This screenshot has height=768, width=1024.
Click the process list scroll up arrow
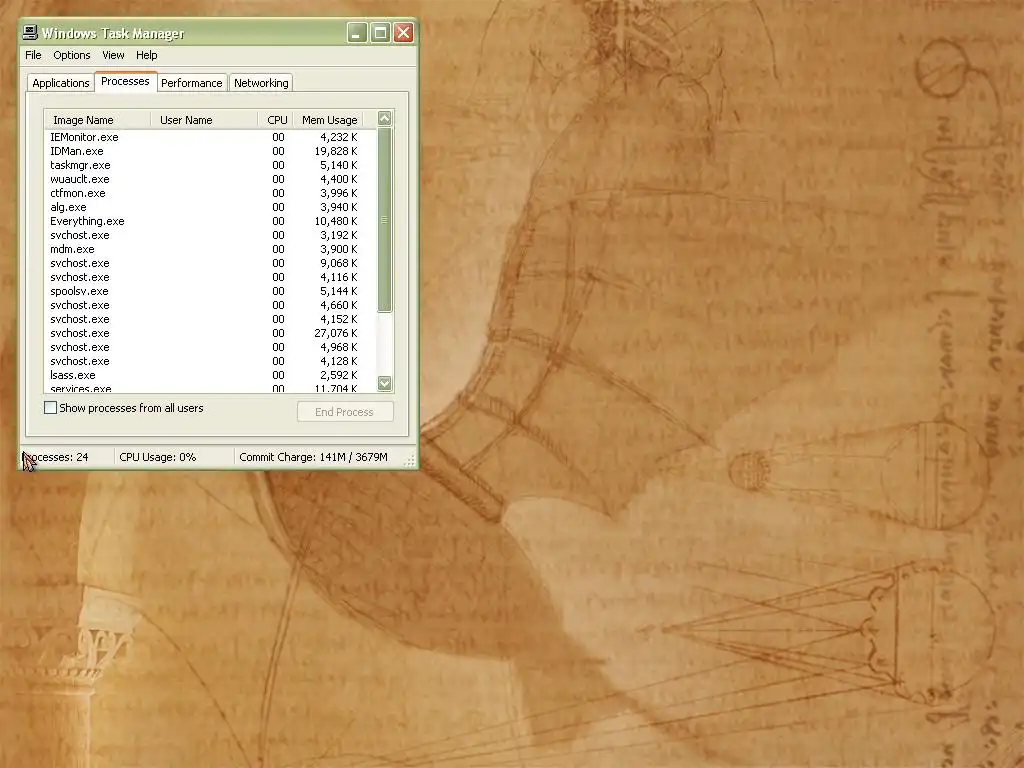385,119
